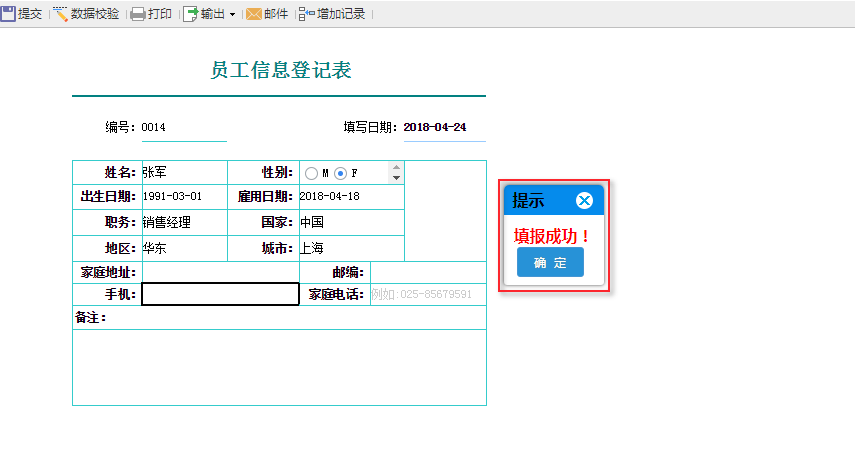Image resolution: width=855 pixels, height=476 pixels.
Task: Confirm the dialog with 确定 button
Action: click(x=550, y=262)
